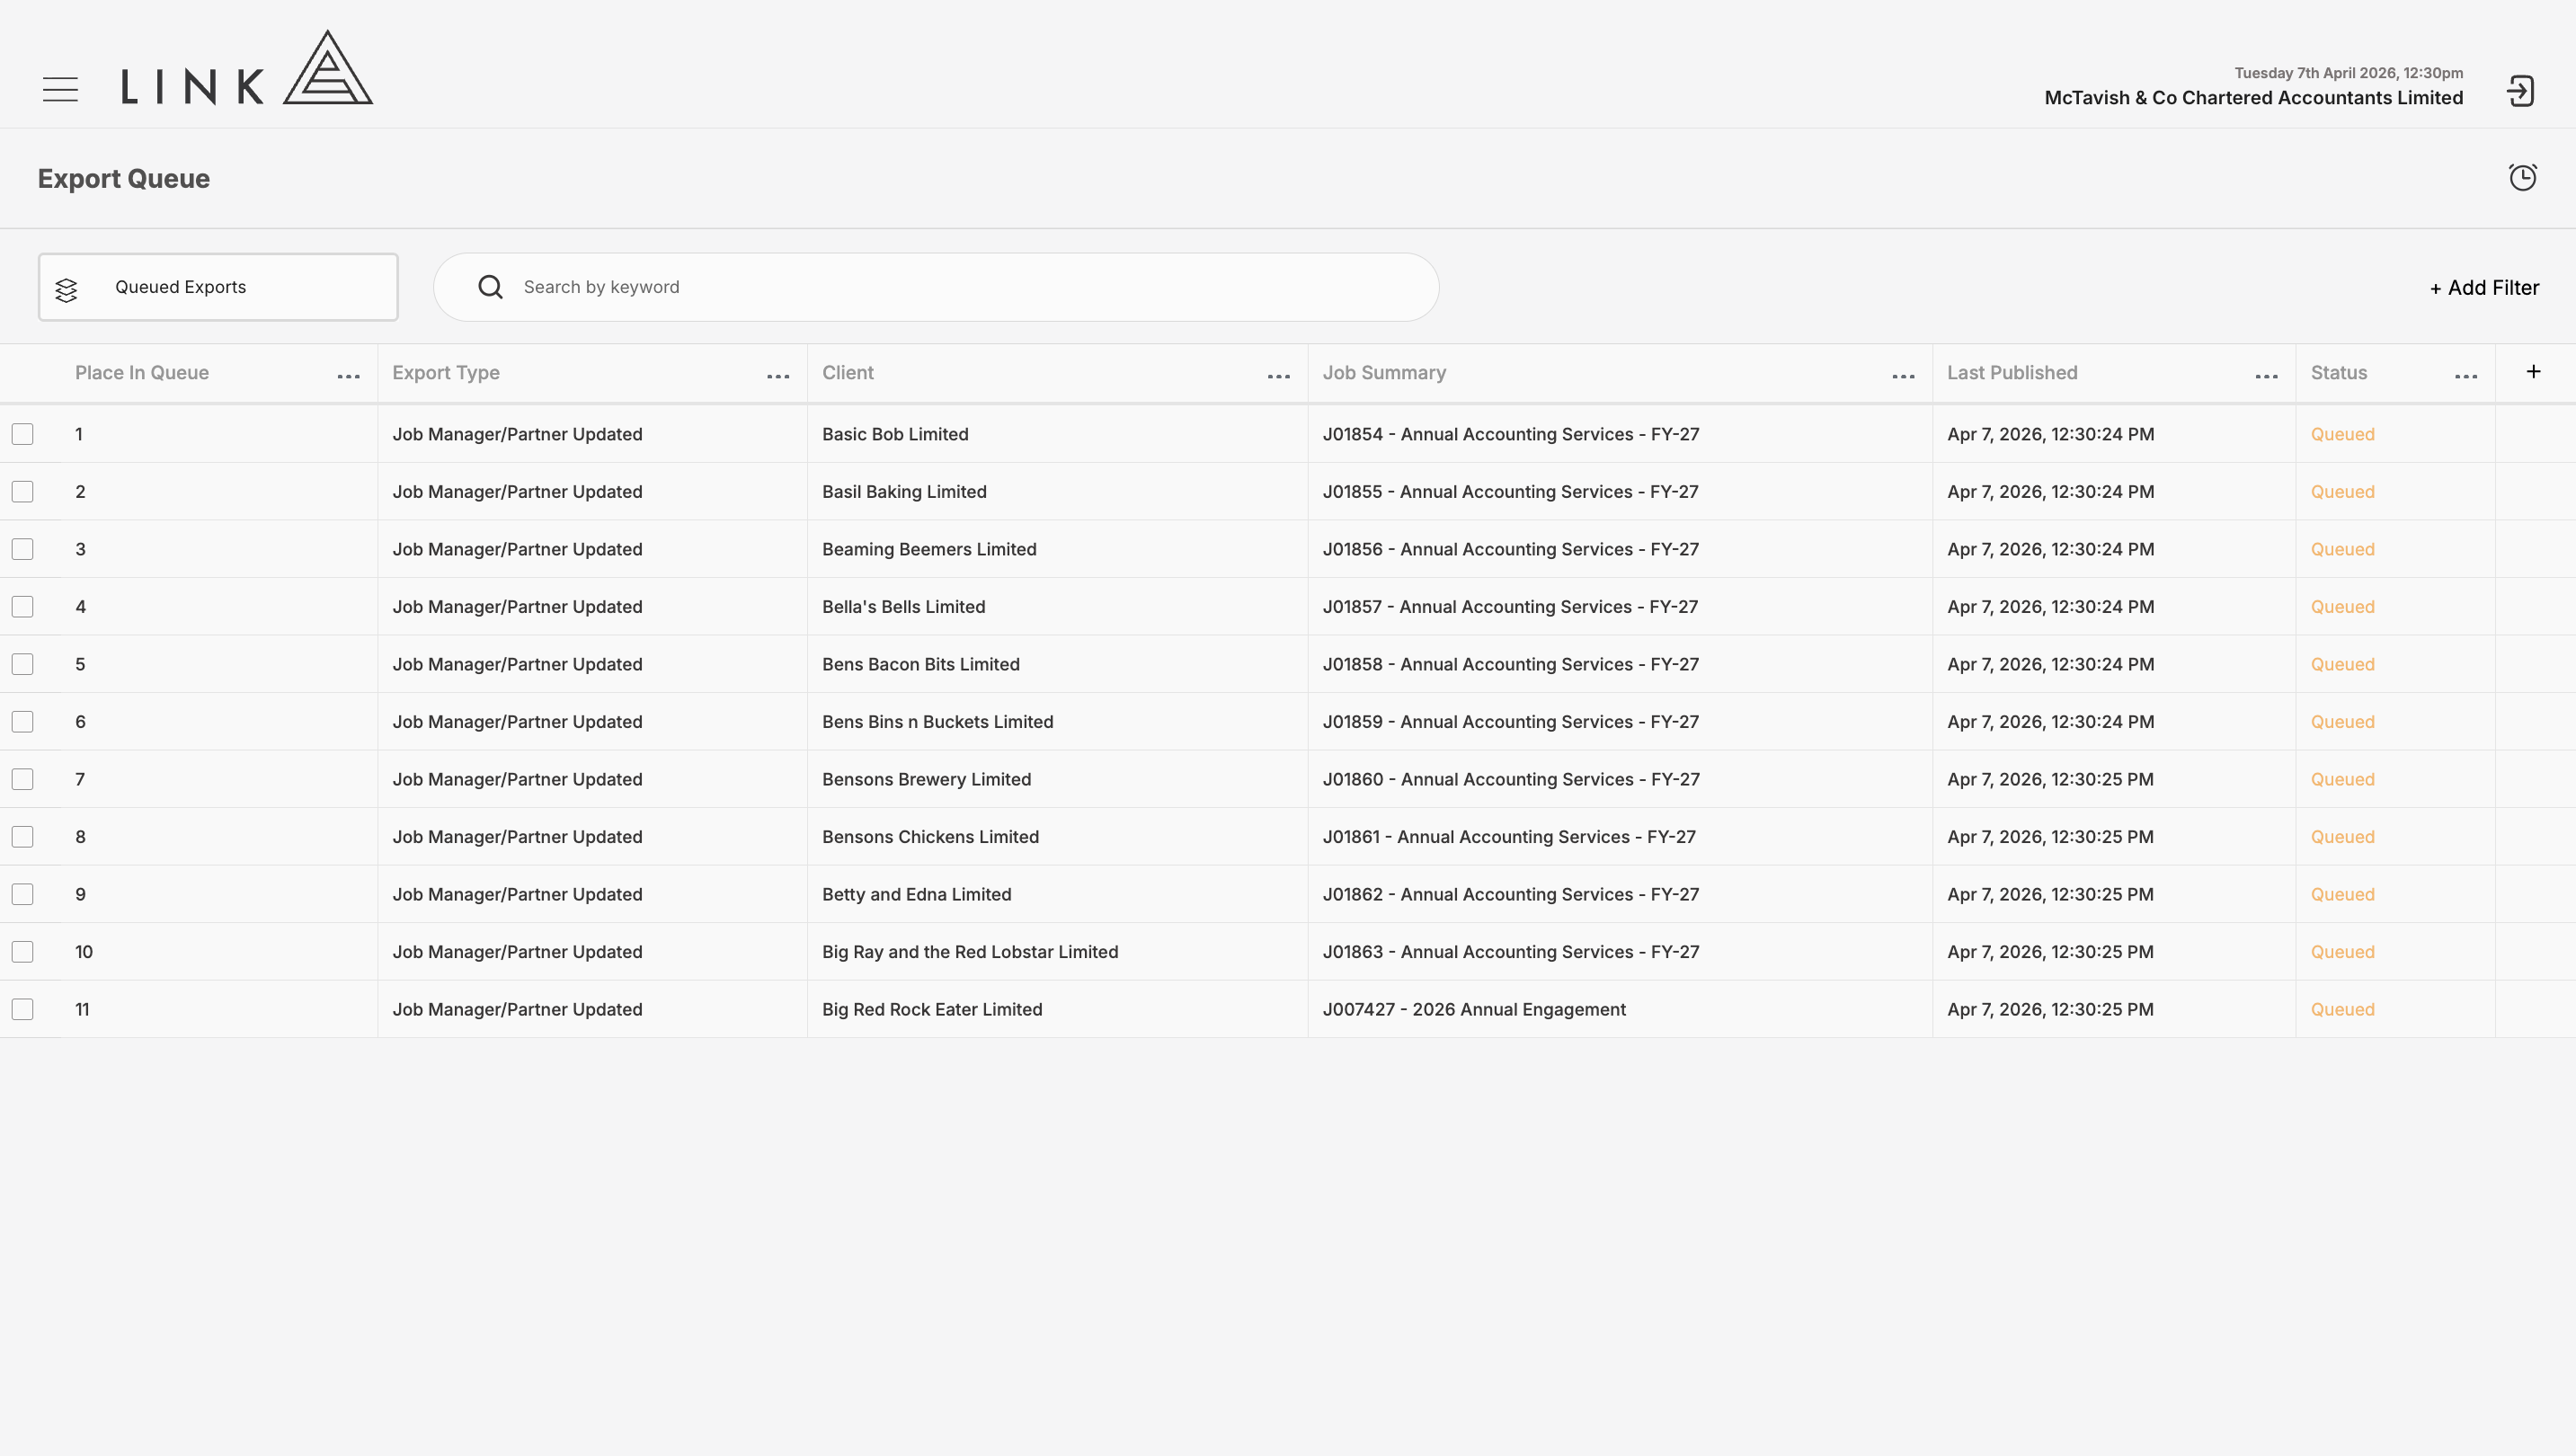The width and height of the screenshot is (2576, 1456).
Task: Click client Big Red Rock Eater Limited
Action: (932, 1009)
